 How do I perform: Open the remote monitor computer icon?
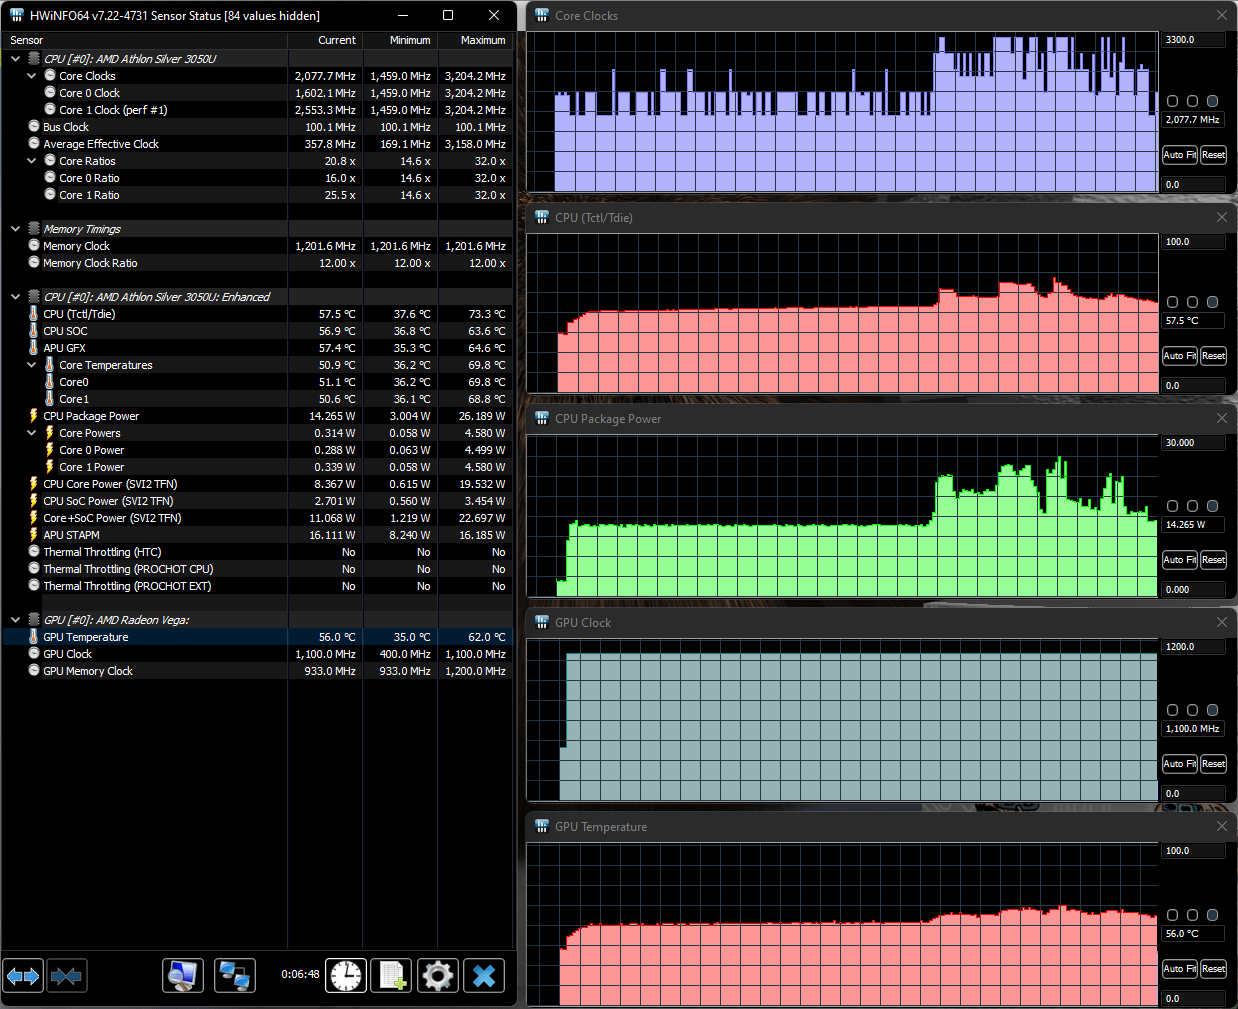(183, 976)
